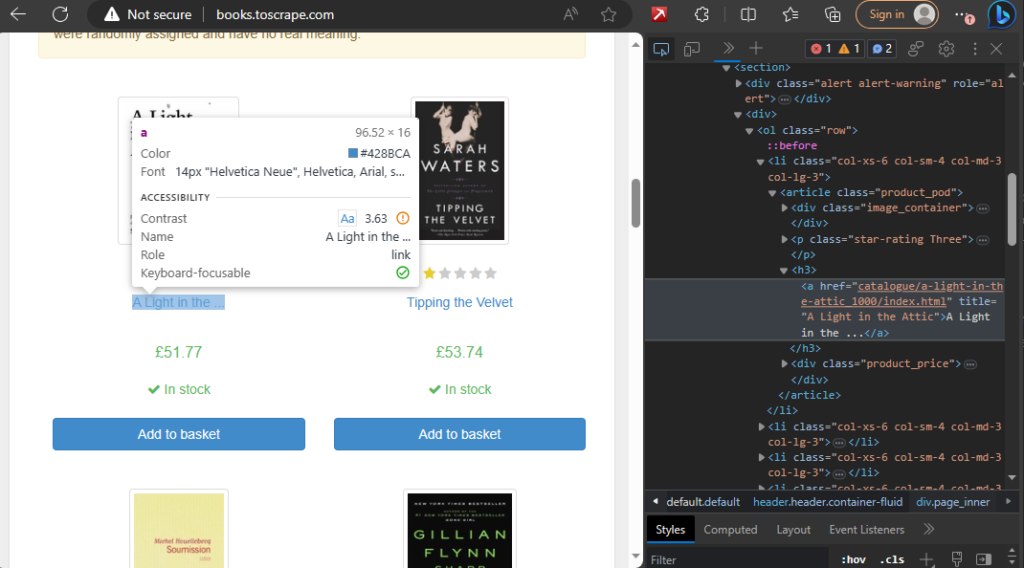The height and width of the screenshot is (568, 1024).
Task: Open DevTools settings gear
Action: tap(946, 49)
